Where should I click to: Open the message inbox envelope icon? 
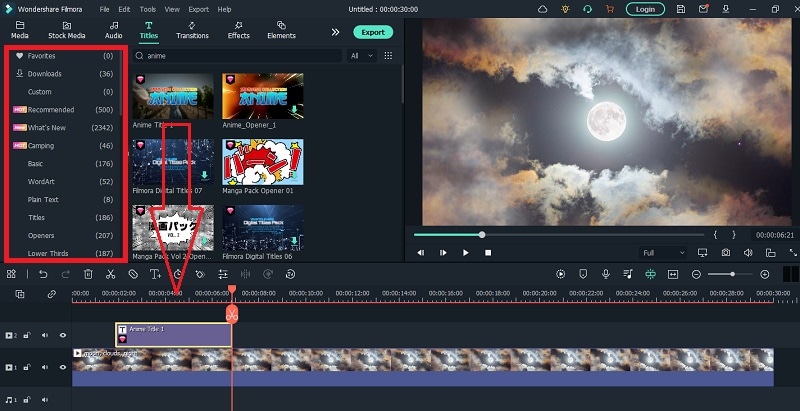pos(704,9)
